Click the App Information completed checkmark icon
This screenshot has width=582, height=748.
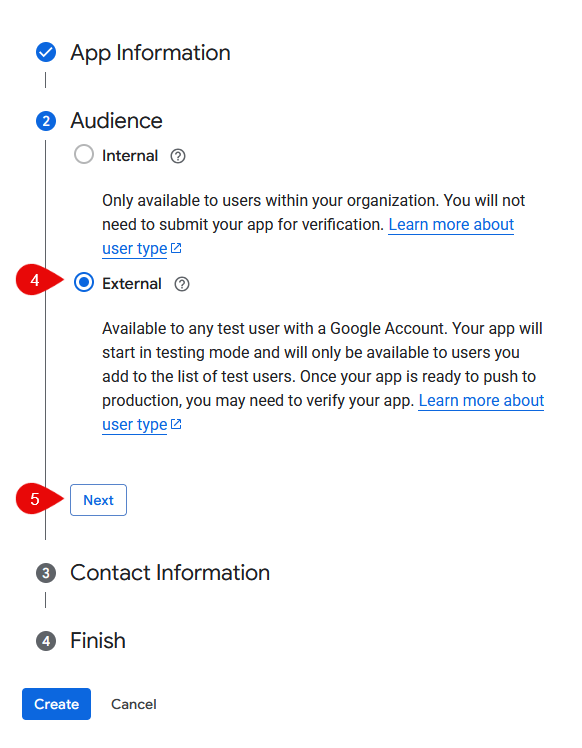pyautogui.click(x=46, y=52)
